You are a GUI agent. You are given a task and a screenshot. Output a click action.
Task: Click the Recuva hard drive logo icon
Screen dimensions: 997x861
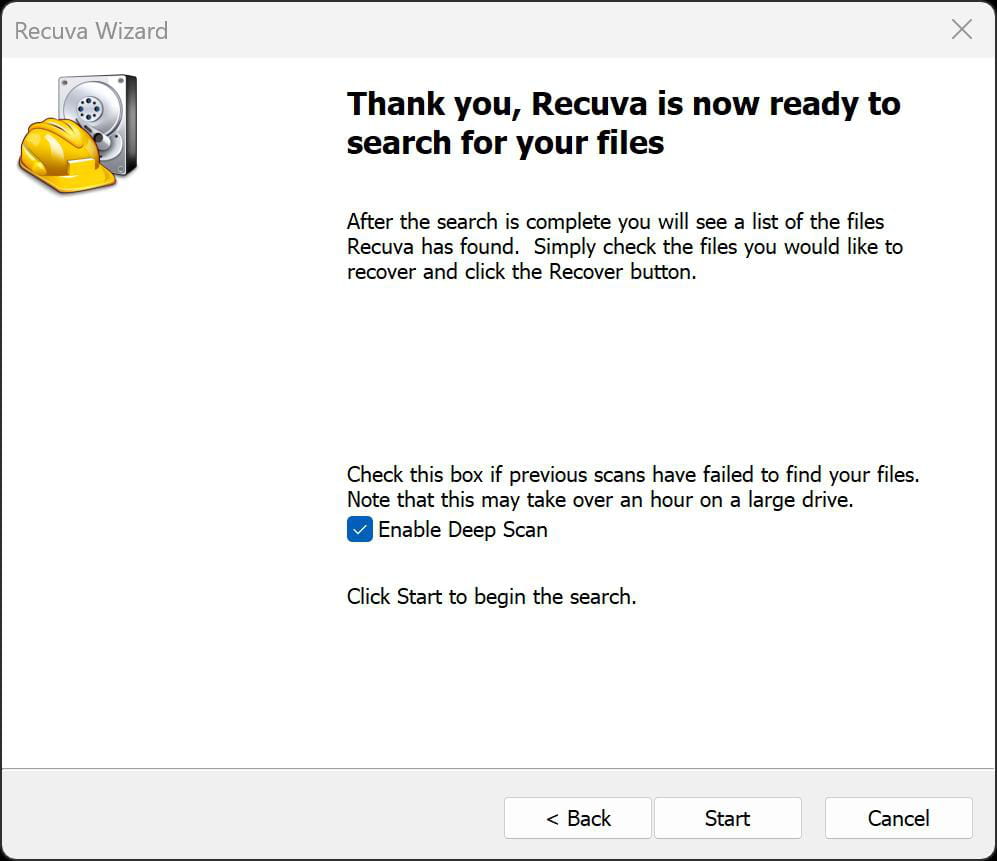pyautogui.click(x=79, y=134)
